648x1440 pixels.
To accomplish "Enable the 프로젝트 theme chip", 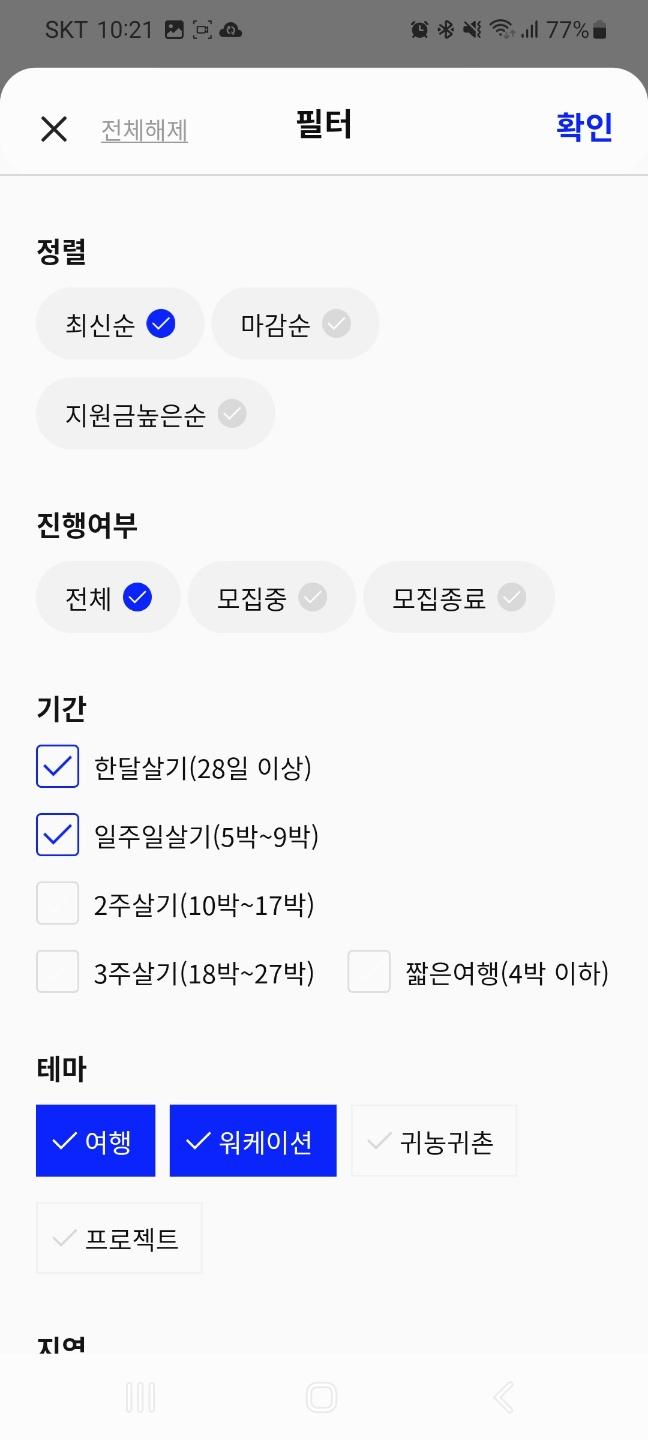I will pos(119,1238).
